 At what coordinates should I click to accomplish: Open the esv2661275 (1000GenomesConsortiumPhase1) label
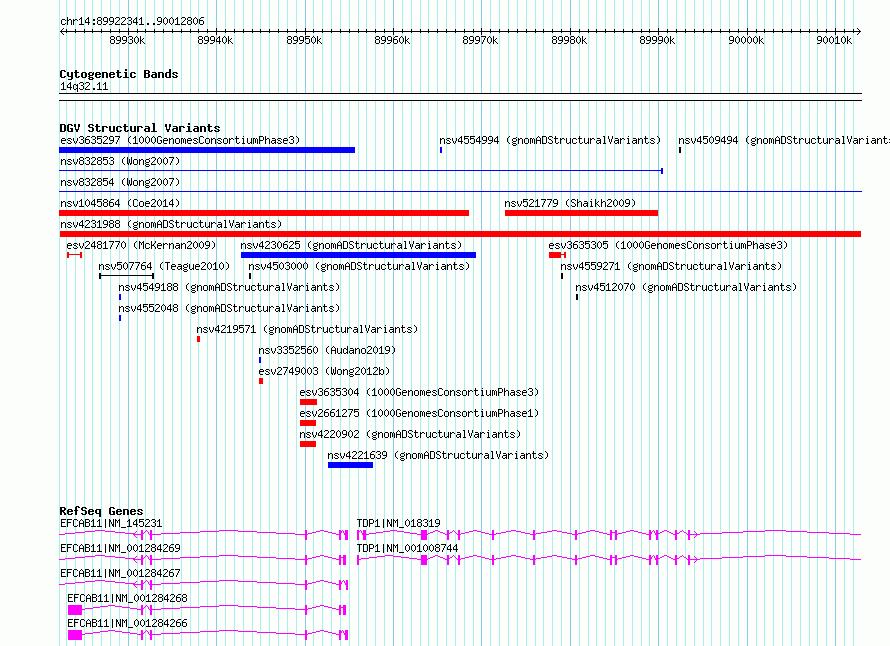point(419,413)
